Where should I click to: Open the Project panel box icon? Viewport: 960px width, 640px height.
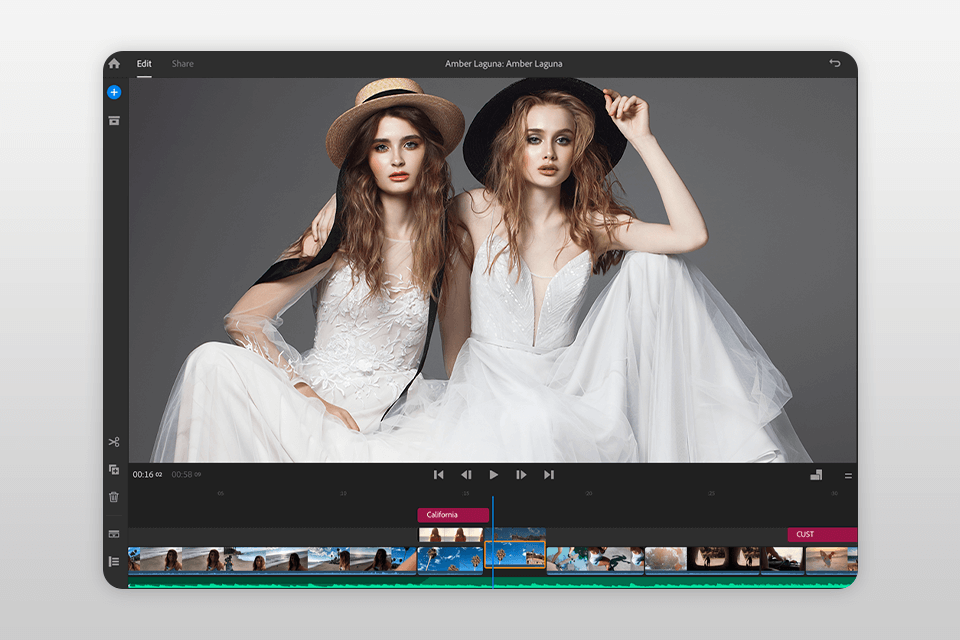click(114, 120)
